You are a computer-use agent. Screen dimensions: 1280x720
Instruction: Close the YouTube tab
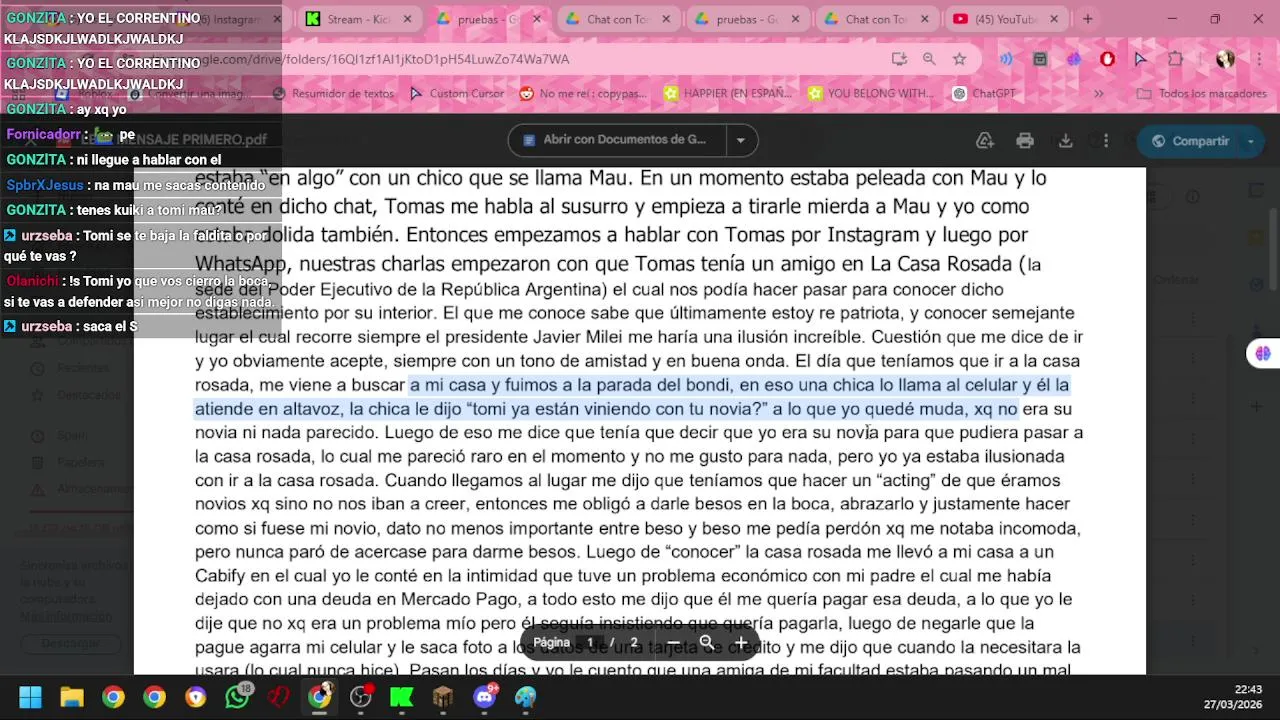tap(1054, 19)
